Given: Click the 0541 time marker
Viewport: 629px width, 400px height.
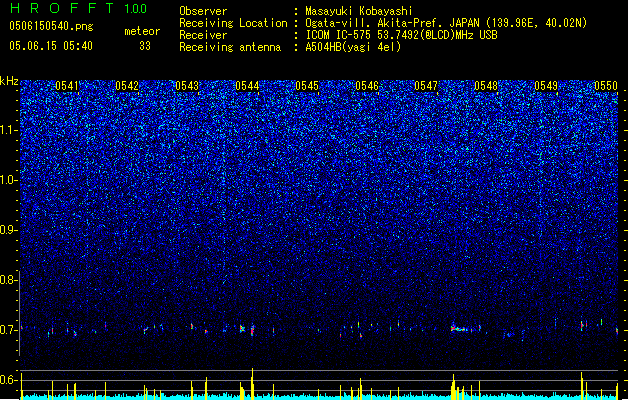Looking at the screenshot, I should pos(67,86).
